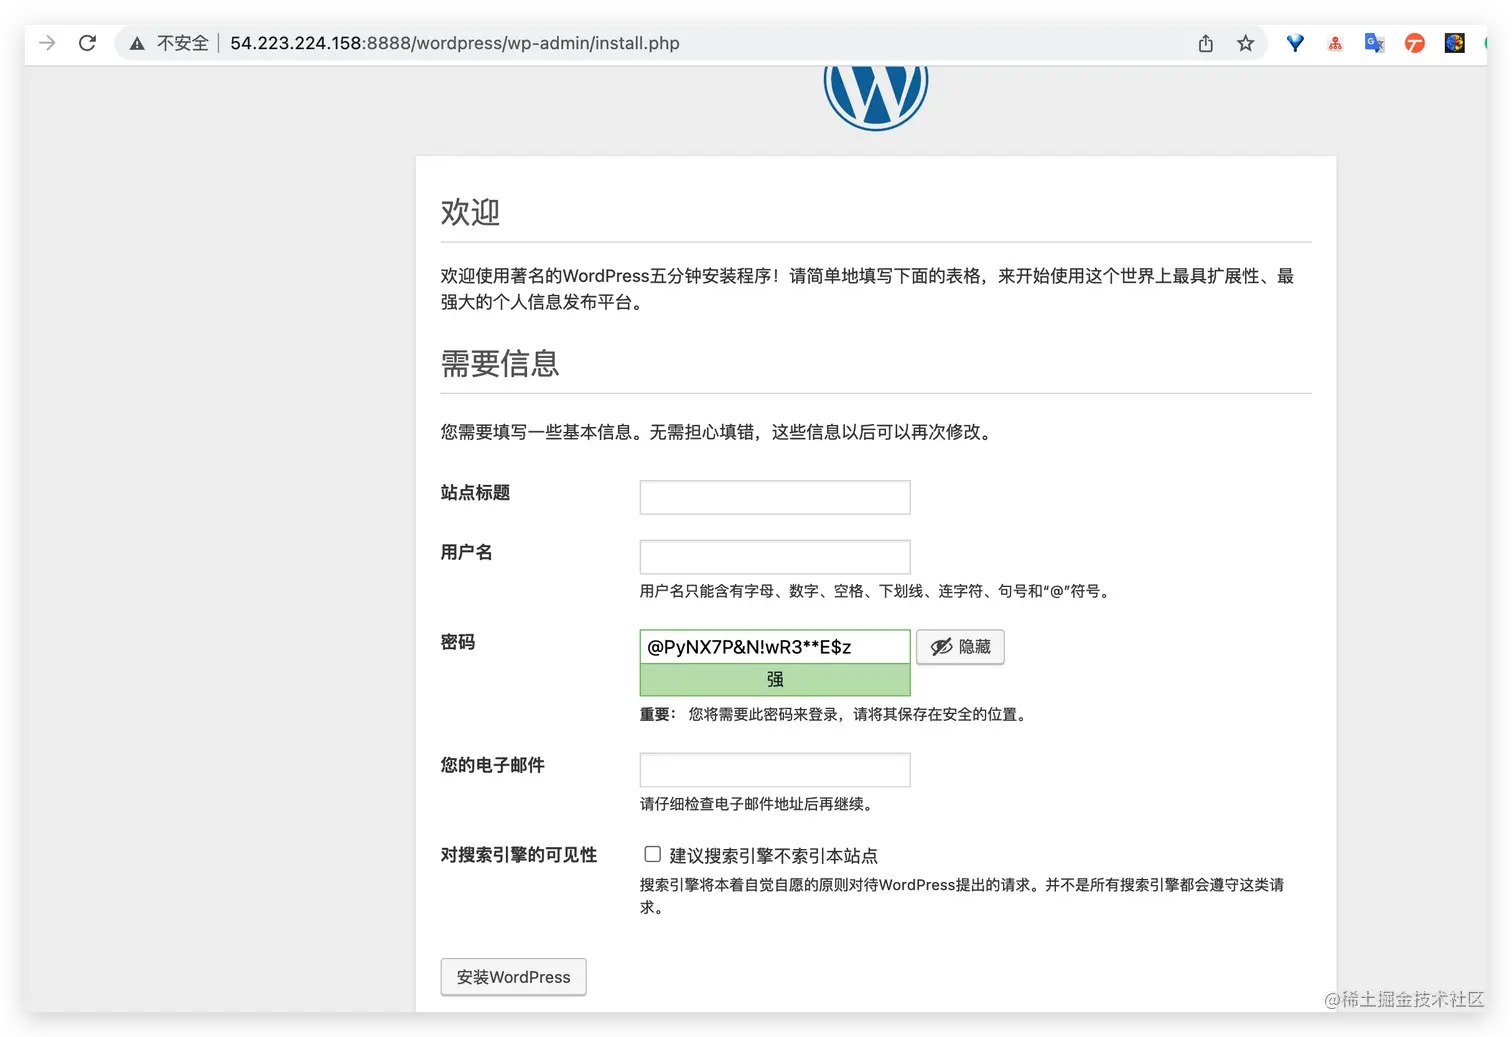Click the 重要 password notice text
The width and height of the screenshot is (1512, 1037).
[x=835, y=714]
